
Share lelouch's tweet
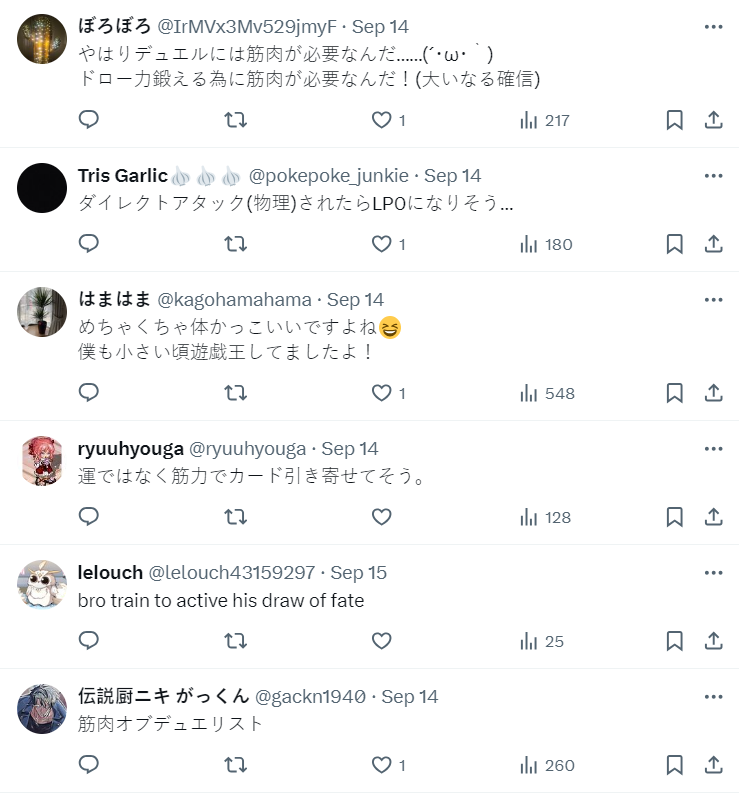click(713, 641)
